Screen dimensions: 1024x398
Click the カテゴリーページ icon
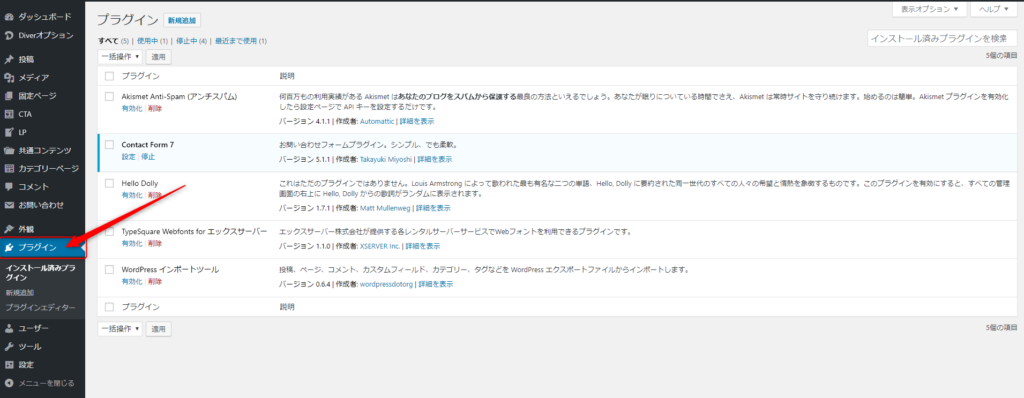tap(9, 169)
